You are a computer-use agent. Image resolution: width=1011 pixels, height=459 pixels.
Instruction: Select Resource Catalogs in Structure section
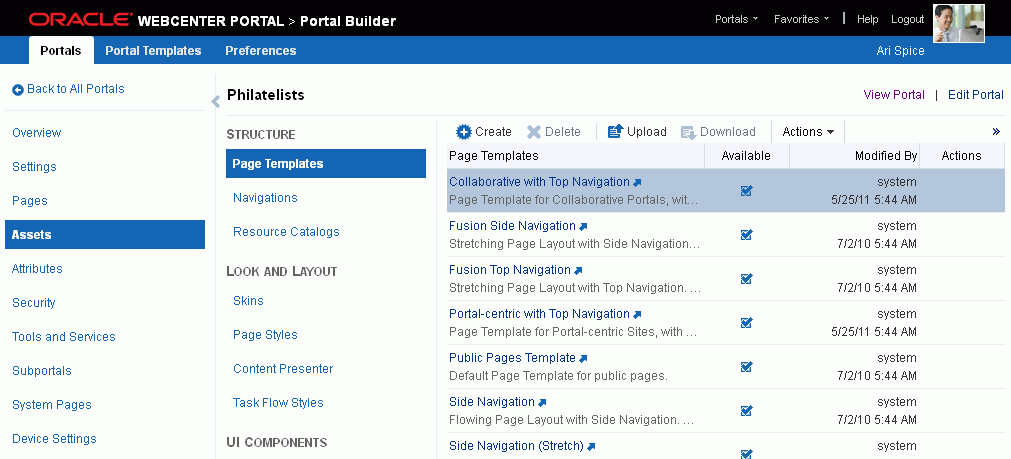point(286,232)
